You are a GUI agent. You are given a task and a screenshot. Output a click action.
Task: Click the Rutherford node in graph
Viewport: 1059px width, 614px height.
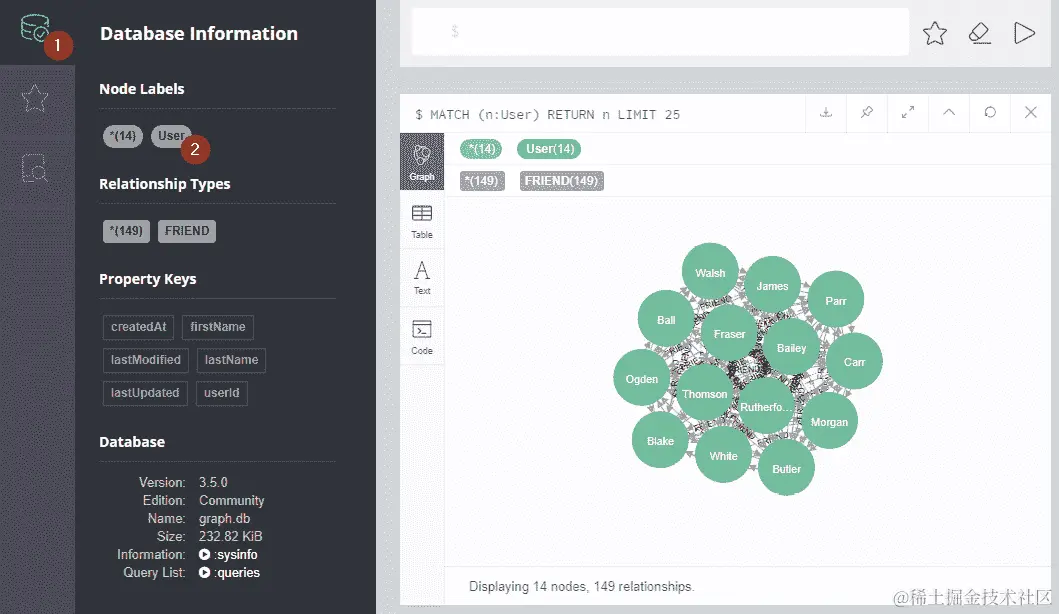click(766, 406)
